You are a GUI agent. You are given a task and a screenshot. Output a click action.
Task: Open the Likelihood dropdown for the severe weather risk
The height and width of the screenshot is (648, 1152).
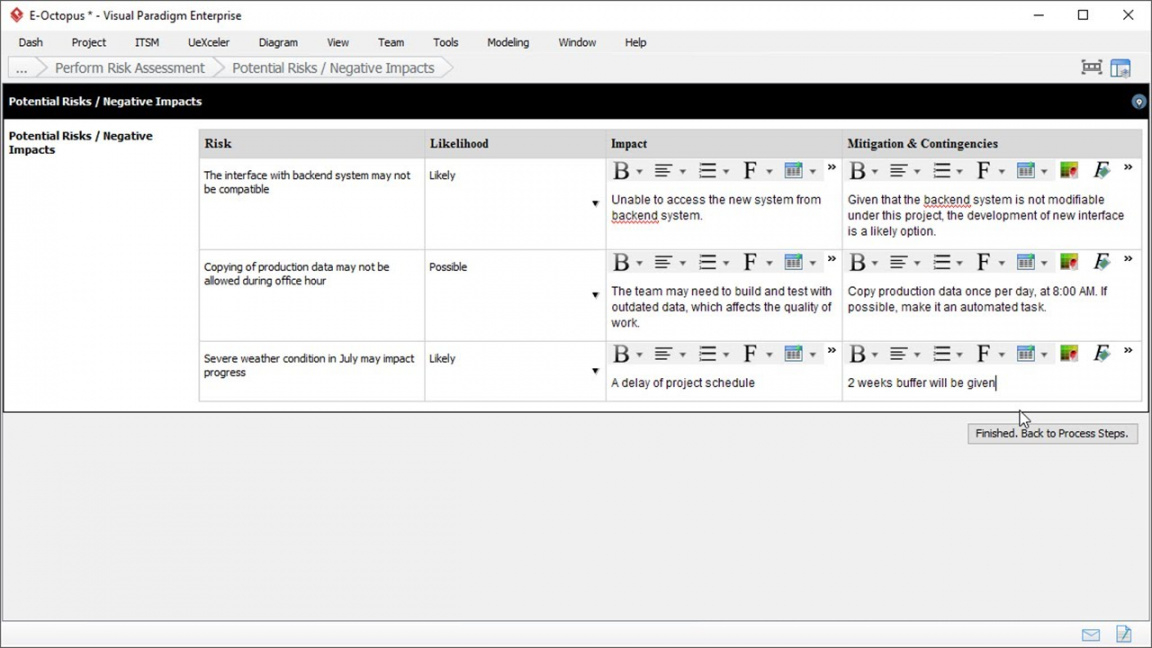[595, 371]
